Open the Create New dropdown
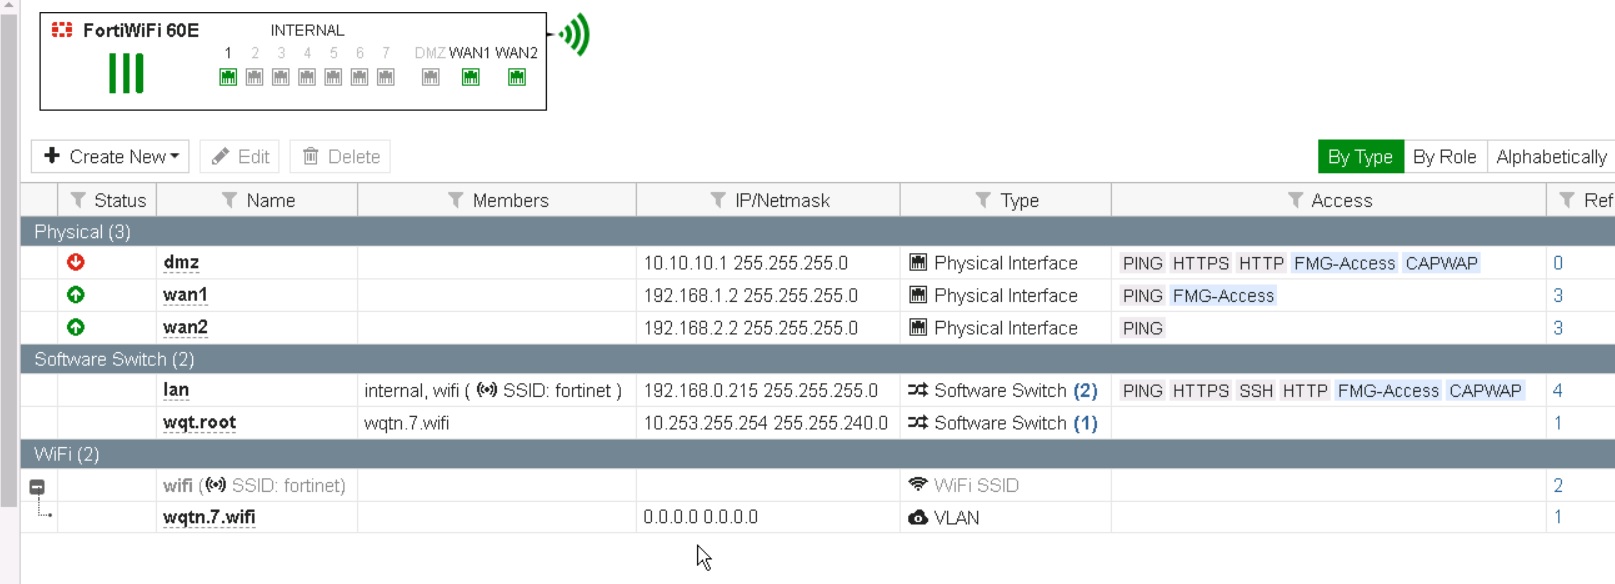 click(111, 157)
